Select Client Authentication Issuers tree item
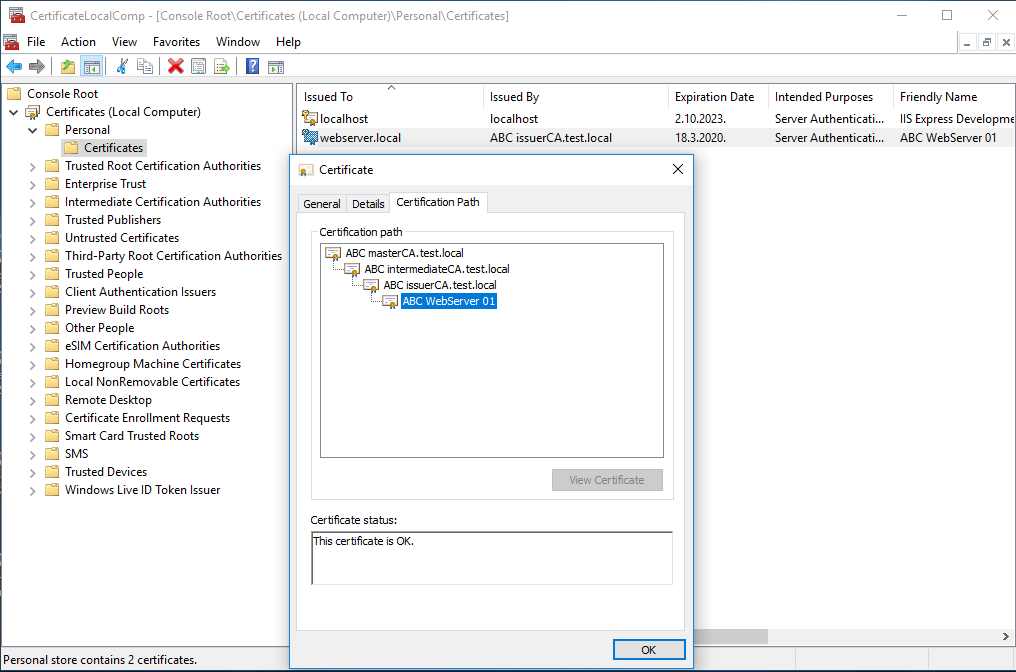This screenshot has width=1016, height=672. click(140, 292)
